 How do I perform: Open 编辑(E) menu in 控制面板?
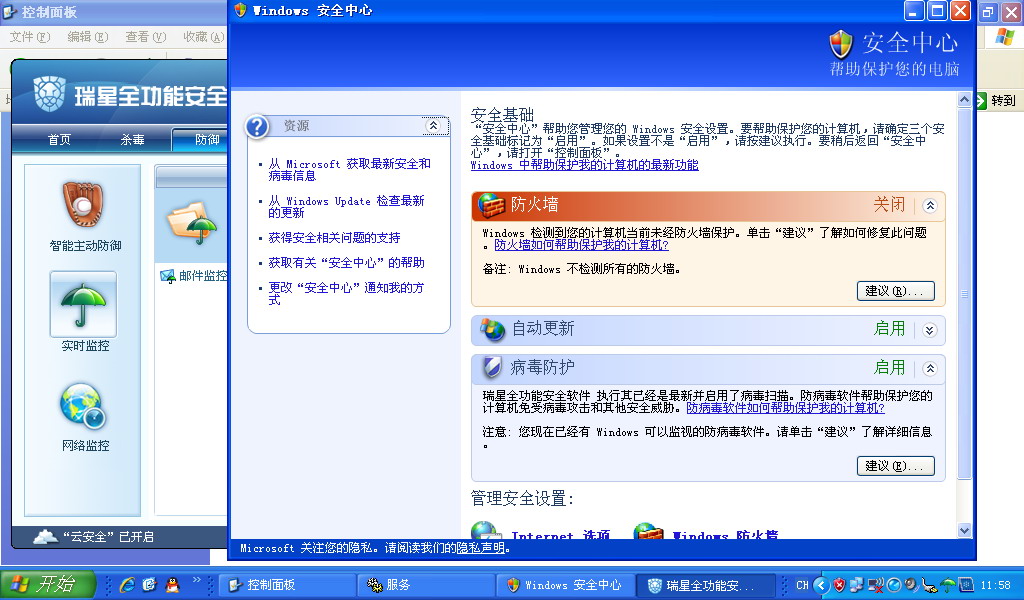point(88,37)
